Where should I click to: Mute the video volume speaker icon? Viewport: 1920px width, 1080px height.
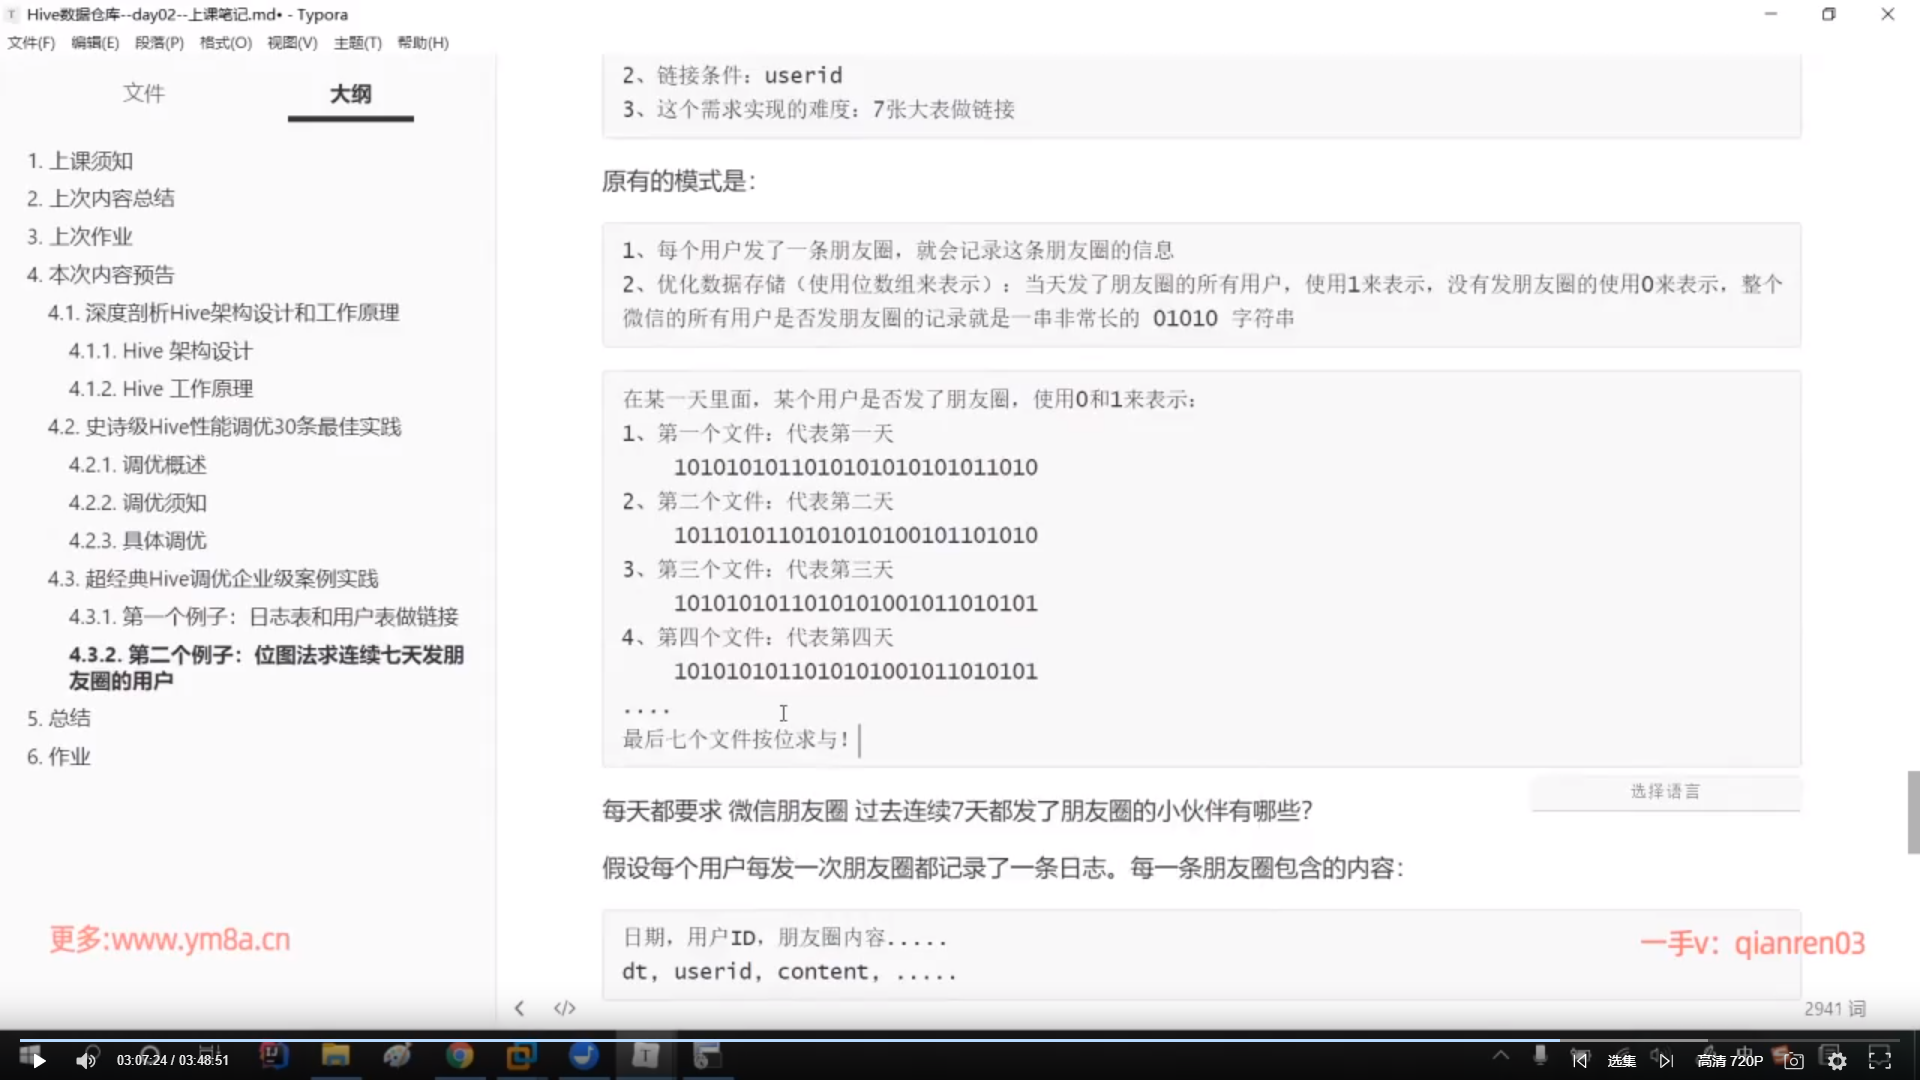[x=86, y=1061]
